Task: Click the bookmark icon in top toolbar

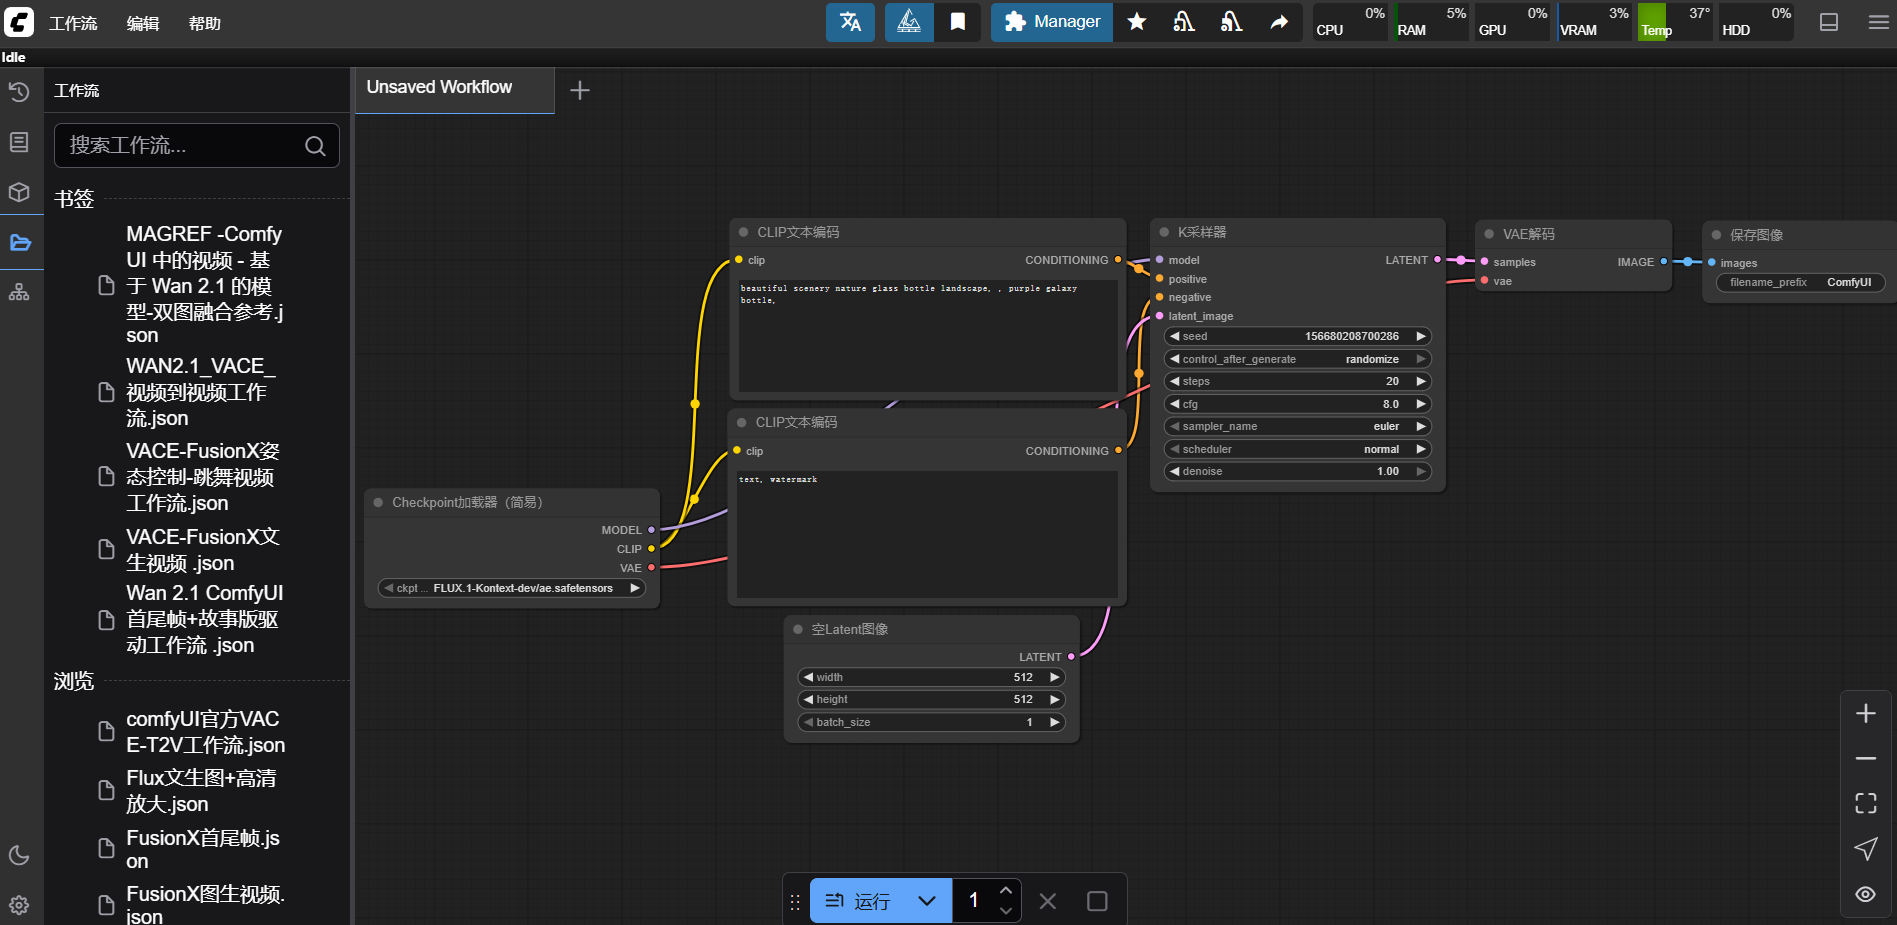Action: coord(958,22)
